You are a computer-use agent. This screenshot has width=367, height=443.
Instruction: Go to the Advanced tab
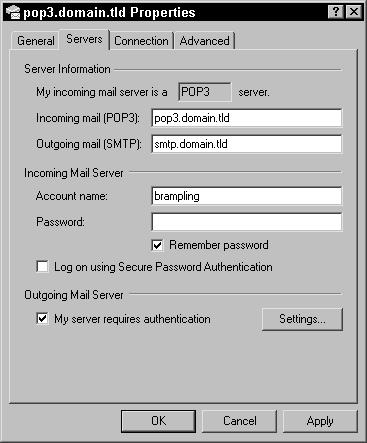[x=204, y=41]
